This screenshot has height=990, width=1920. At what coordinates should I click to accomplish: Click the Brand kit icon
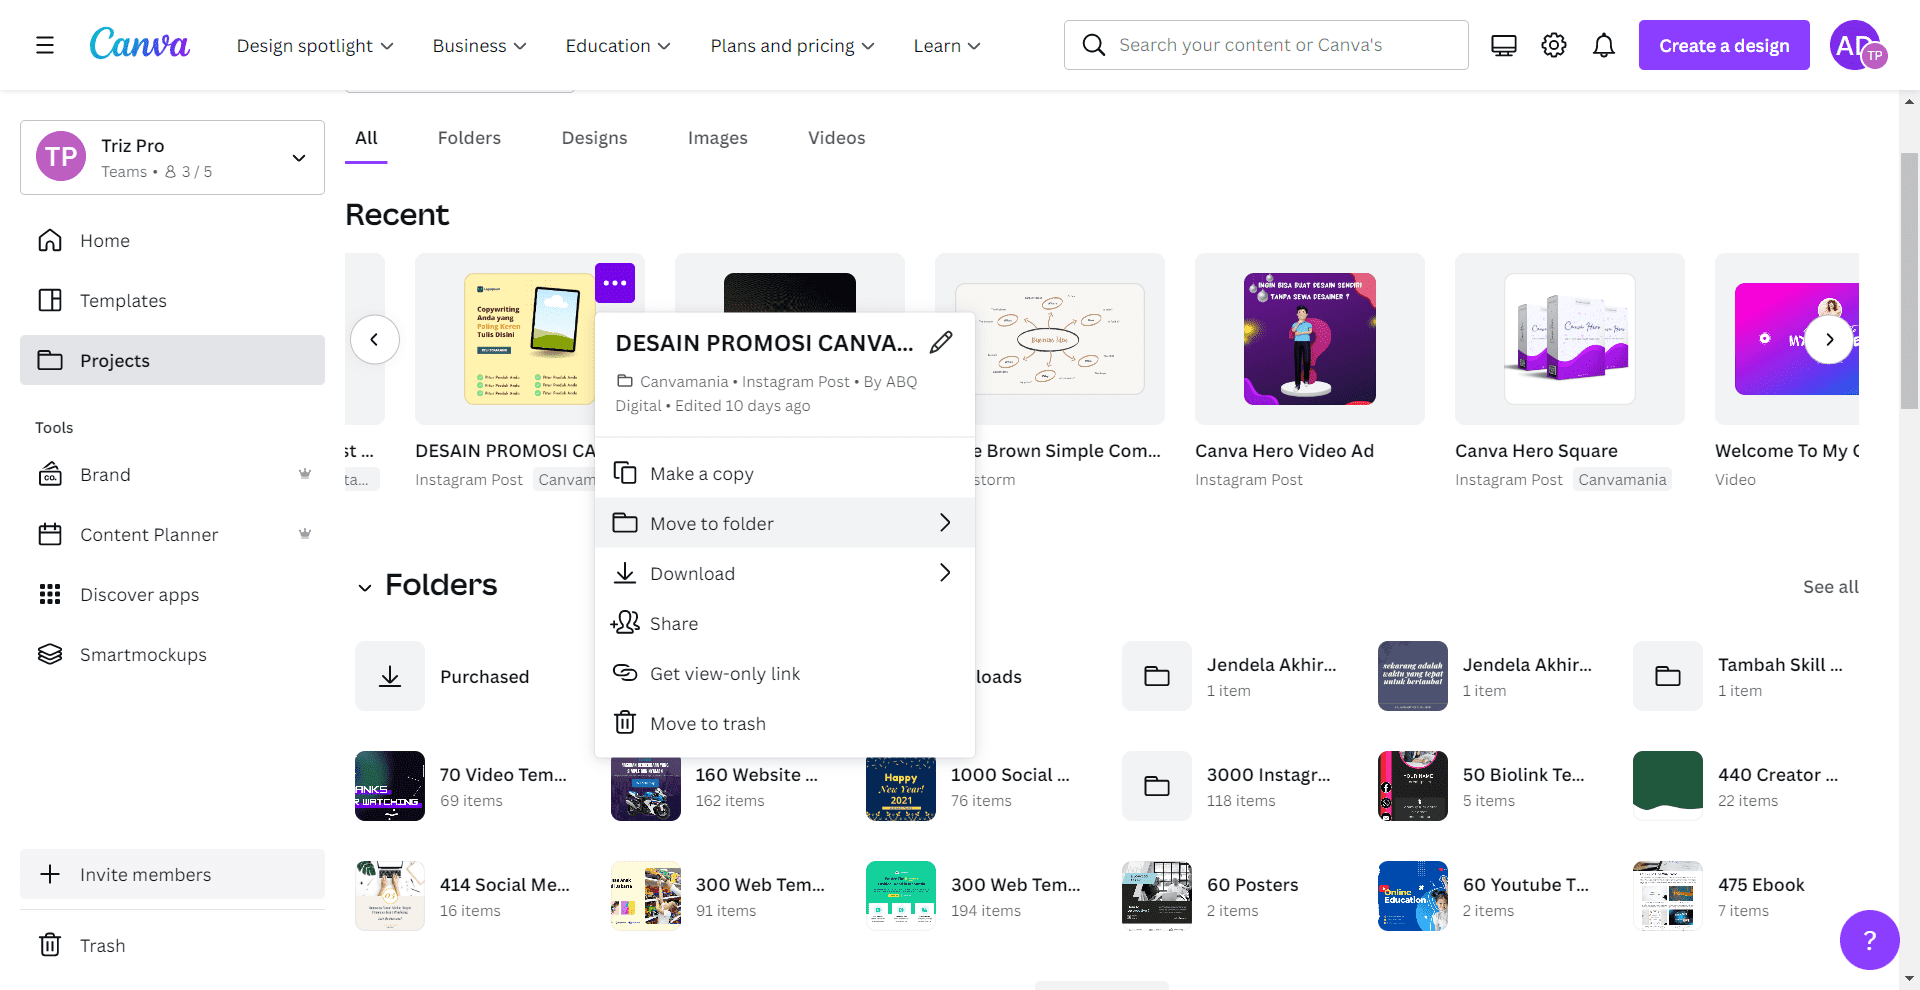click(50, 474)
